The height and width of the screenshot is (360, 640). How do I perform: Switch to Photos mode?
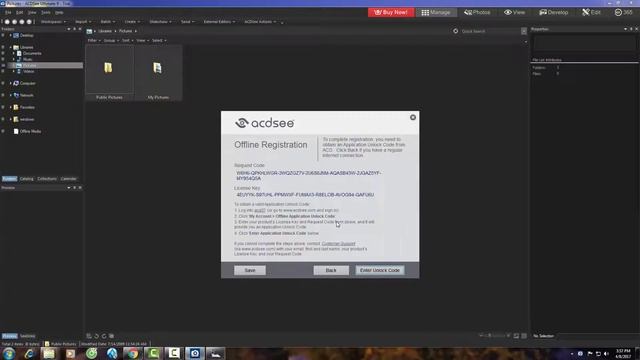coord(477,12)
